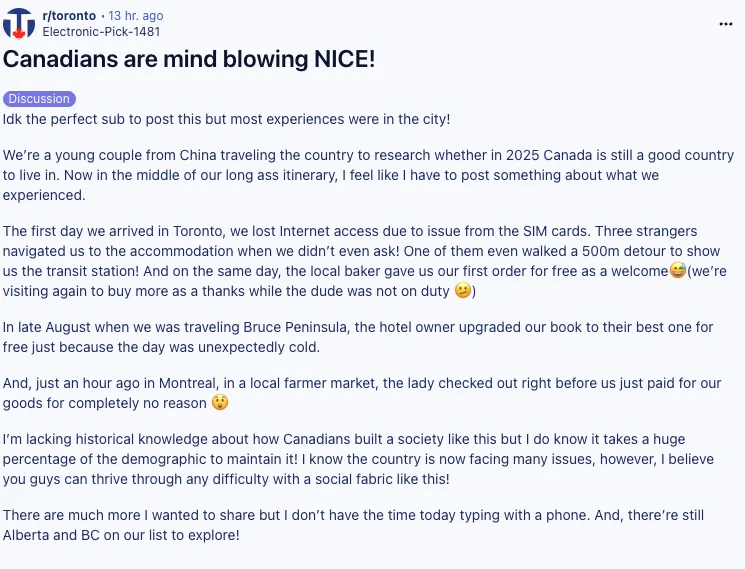Click the astonished emoji after "no reason"
Image resolution: width=745 pixels, height=569 pixels.
220,403
